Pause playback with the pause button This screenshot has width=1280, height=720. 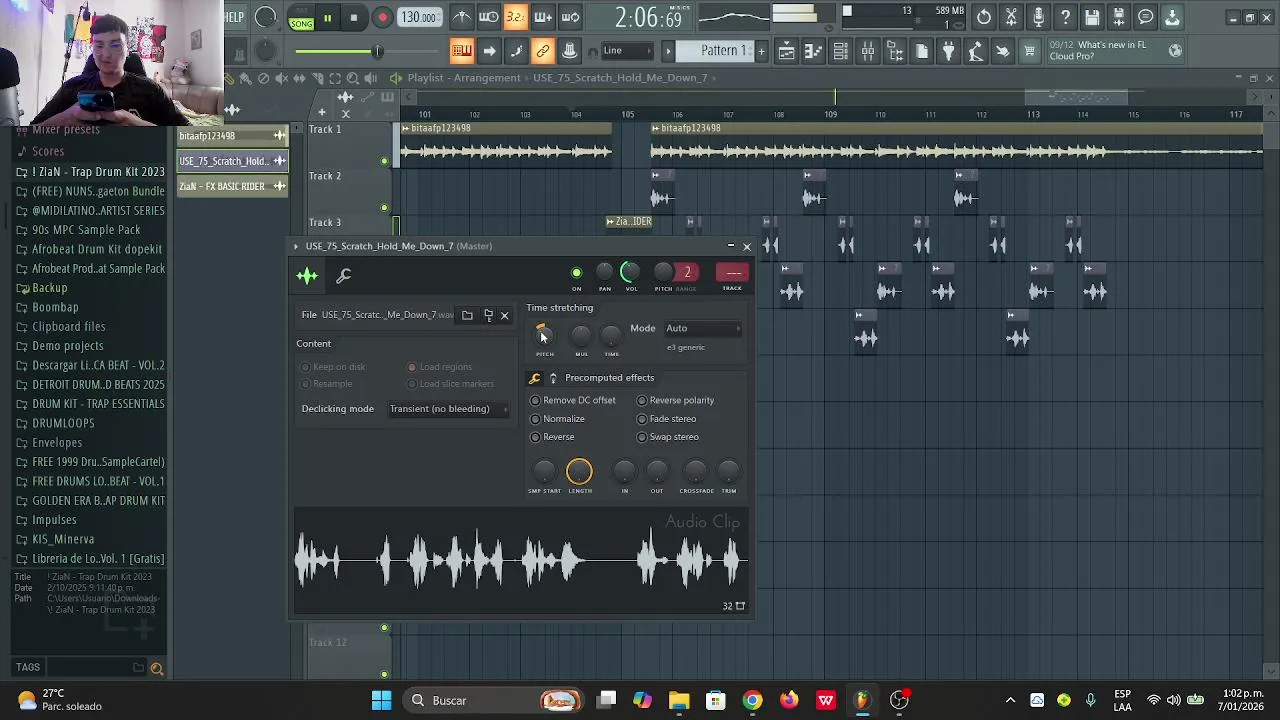[x=327, y=17]
